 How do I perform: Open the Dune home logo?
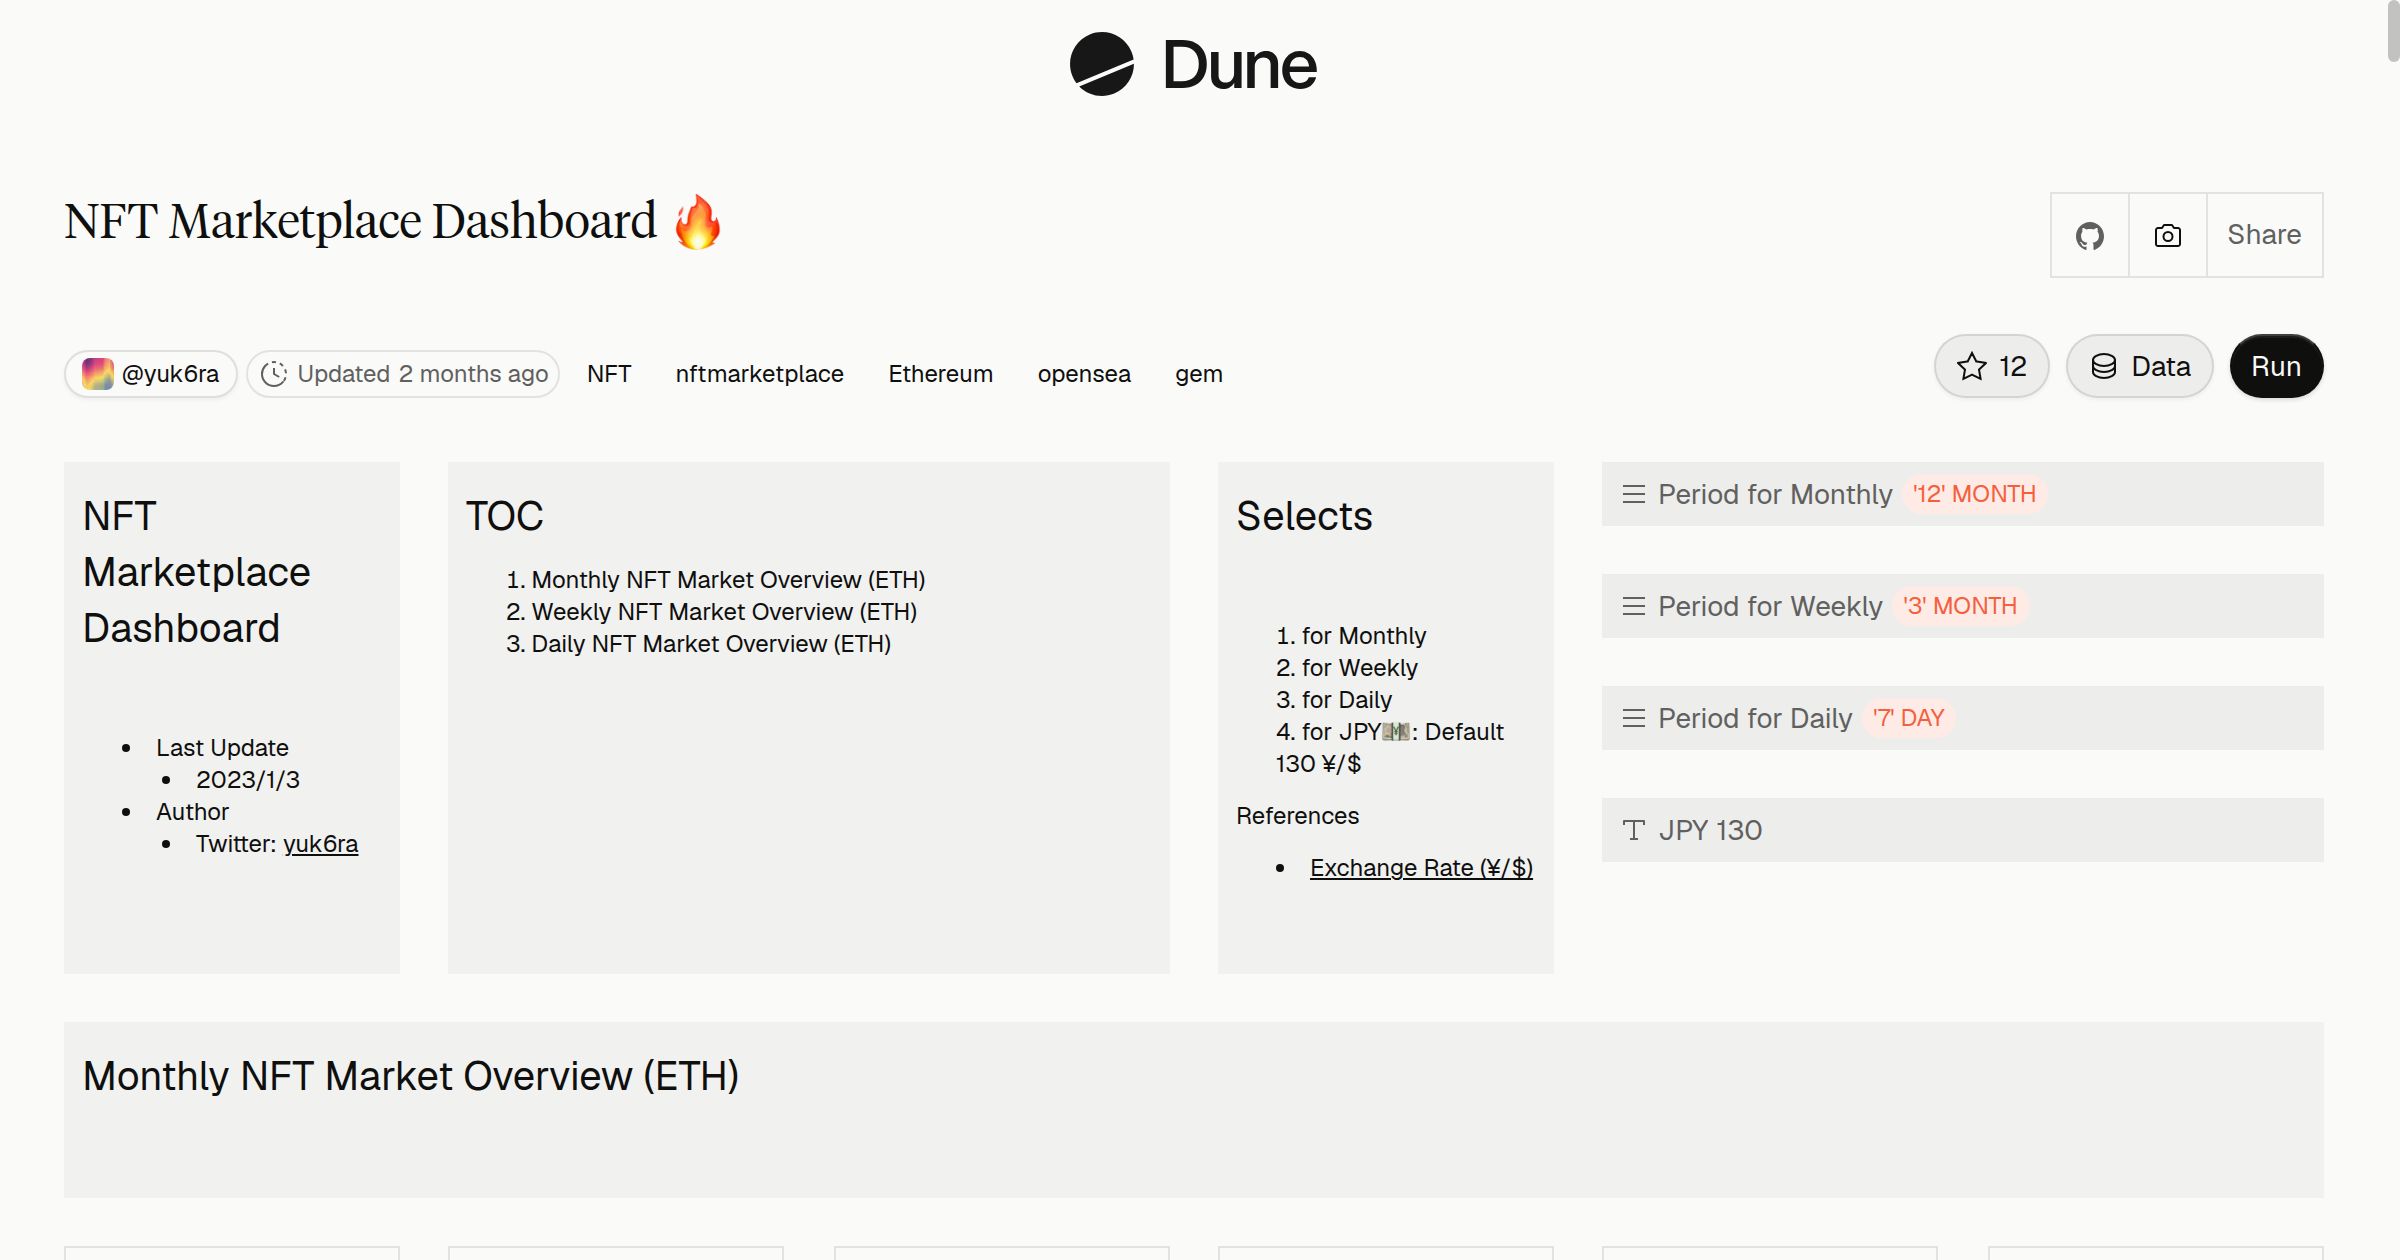1193,65
